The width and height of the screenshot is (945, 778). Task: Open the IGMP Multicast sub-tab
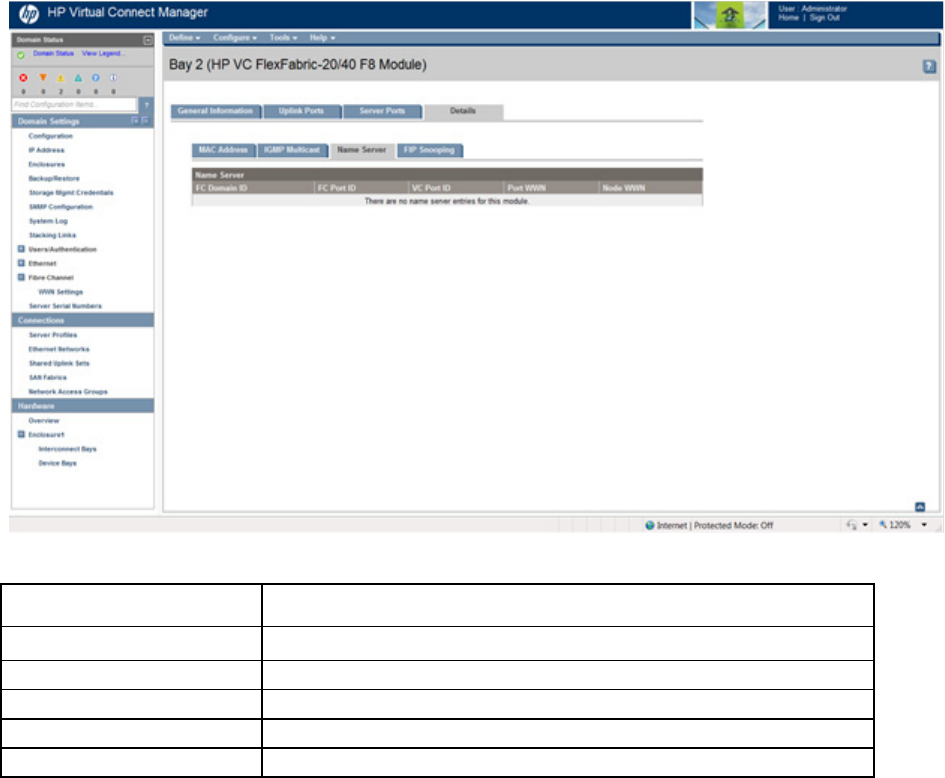tap(292, 150)
